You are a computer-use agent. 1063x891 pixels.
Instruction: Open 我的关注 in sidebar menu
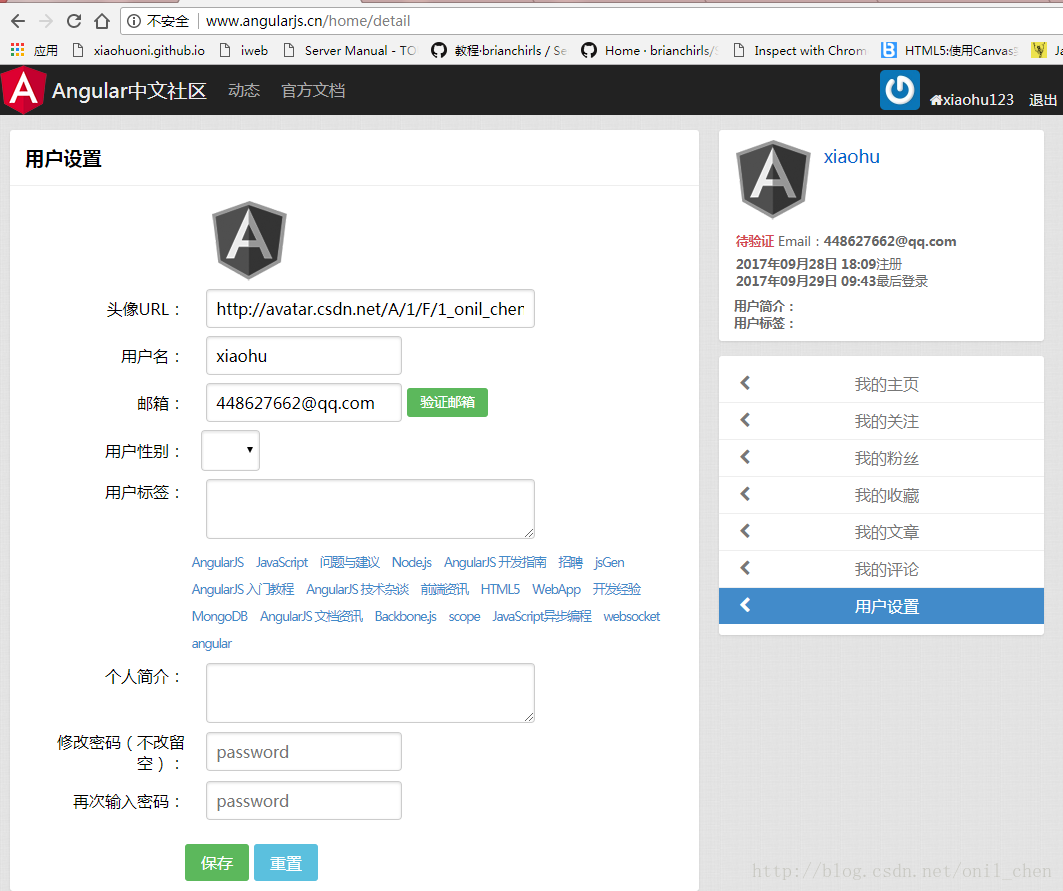pyautogui.click(x=881, y=421)
